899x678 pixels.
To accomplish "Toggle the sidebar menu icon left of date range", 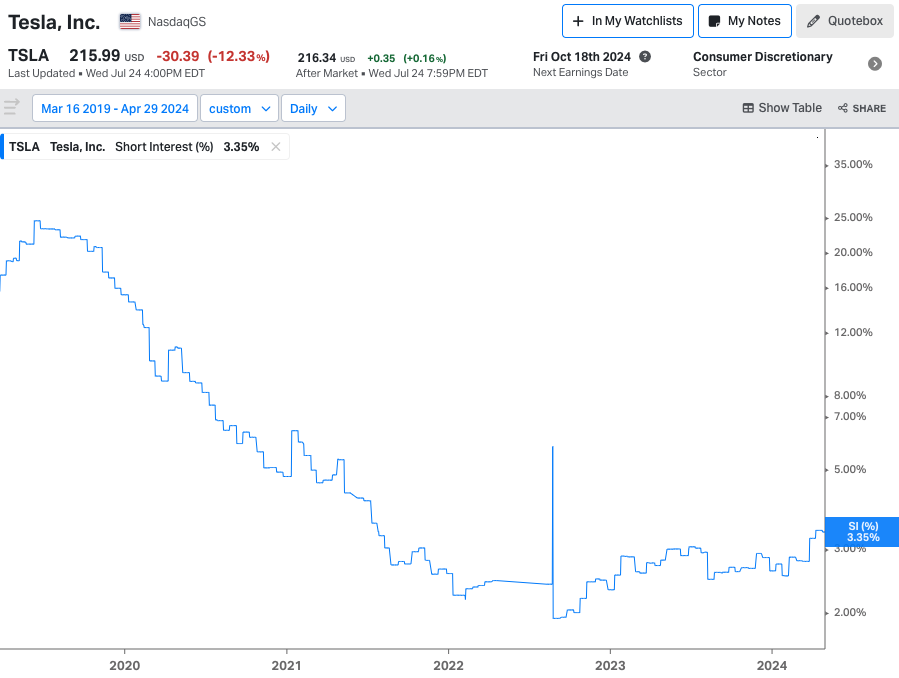I will 11,107.
